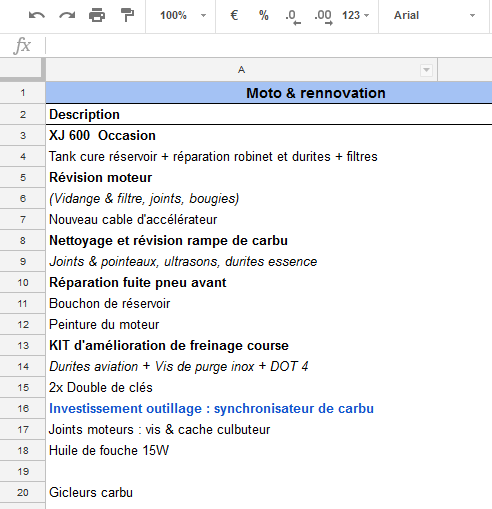Select row 10 header
The height and width of the screenshot is (509, 492).
22,282
